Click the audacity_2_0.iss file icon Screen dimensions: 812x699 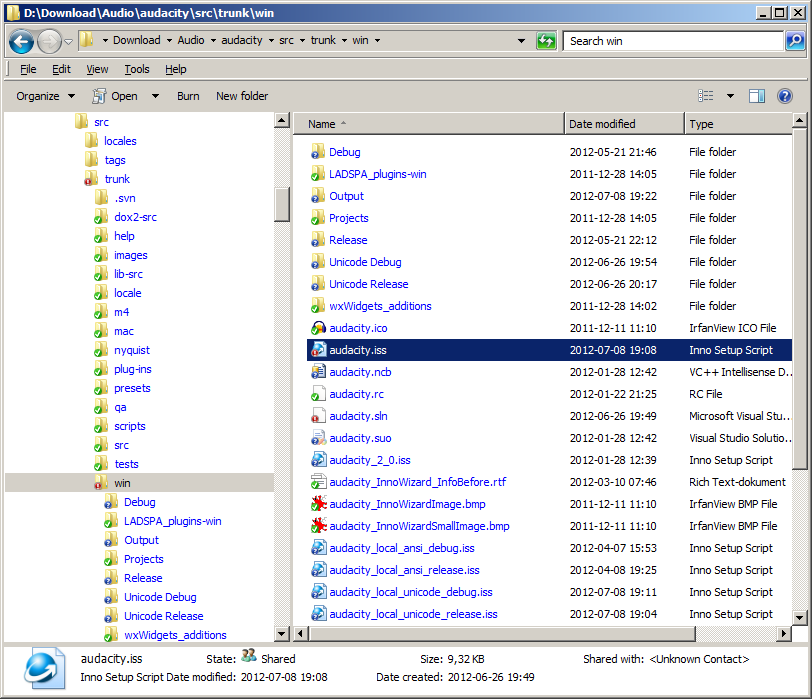coord(318,460)
